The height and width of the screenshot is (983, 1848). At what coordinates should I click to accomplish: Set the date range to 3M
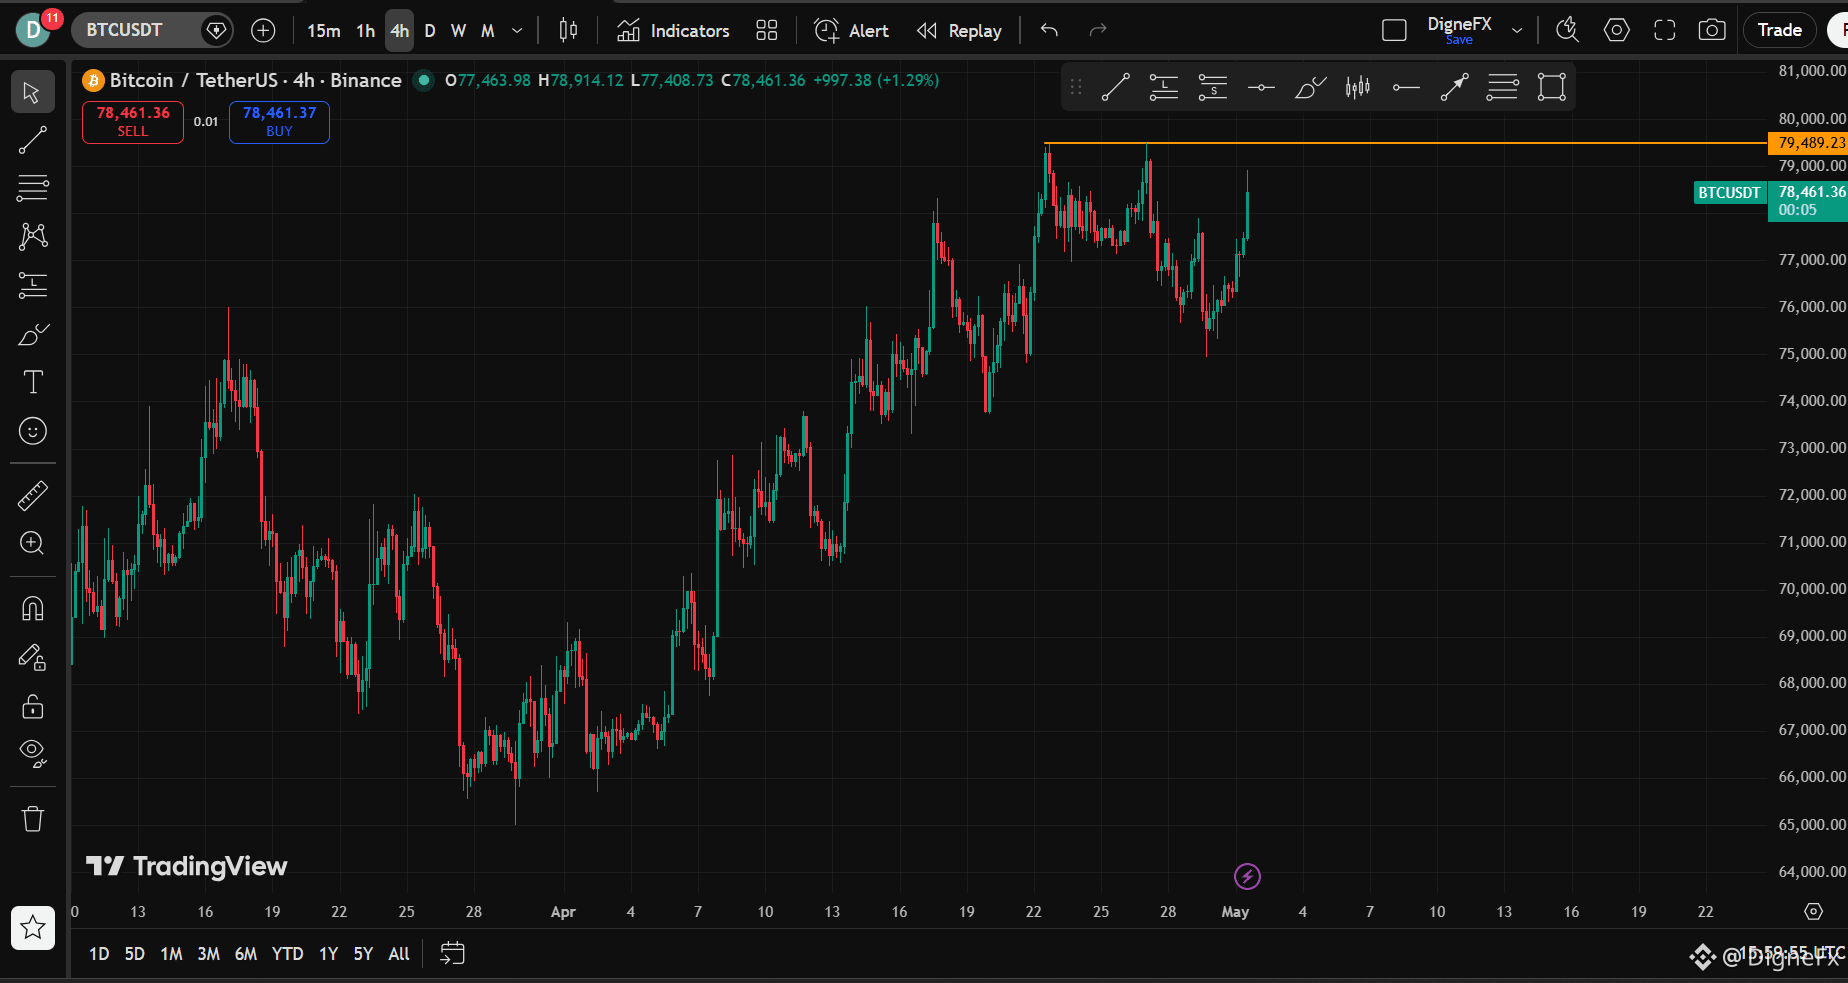pos(208,954)
